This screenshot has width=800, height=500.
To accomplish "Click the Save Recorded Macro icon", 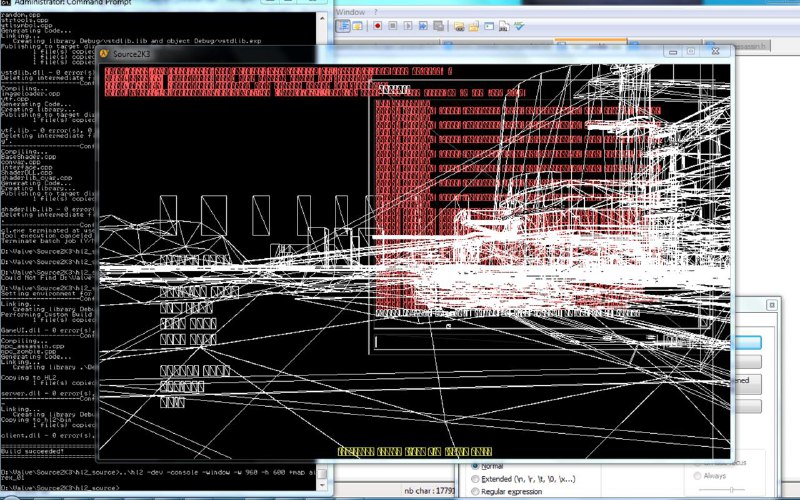I will coord(438,26).
